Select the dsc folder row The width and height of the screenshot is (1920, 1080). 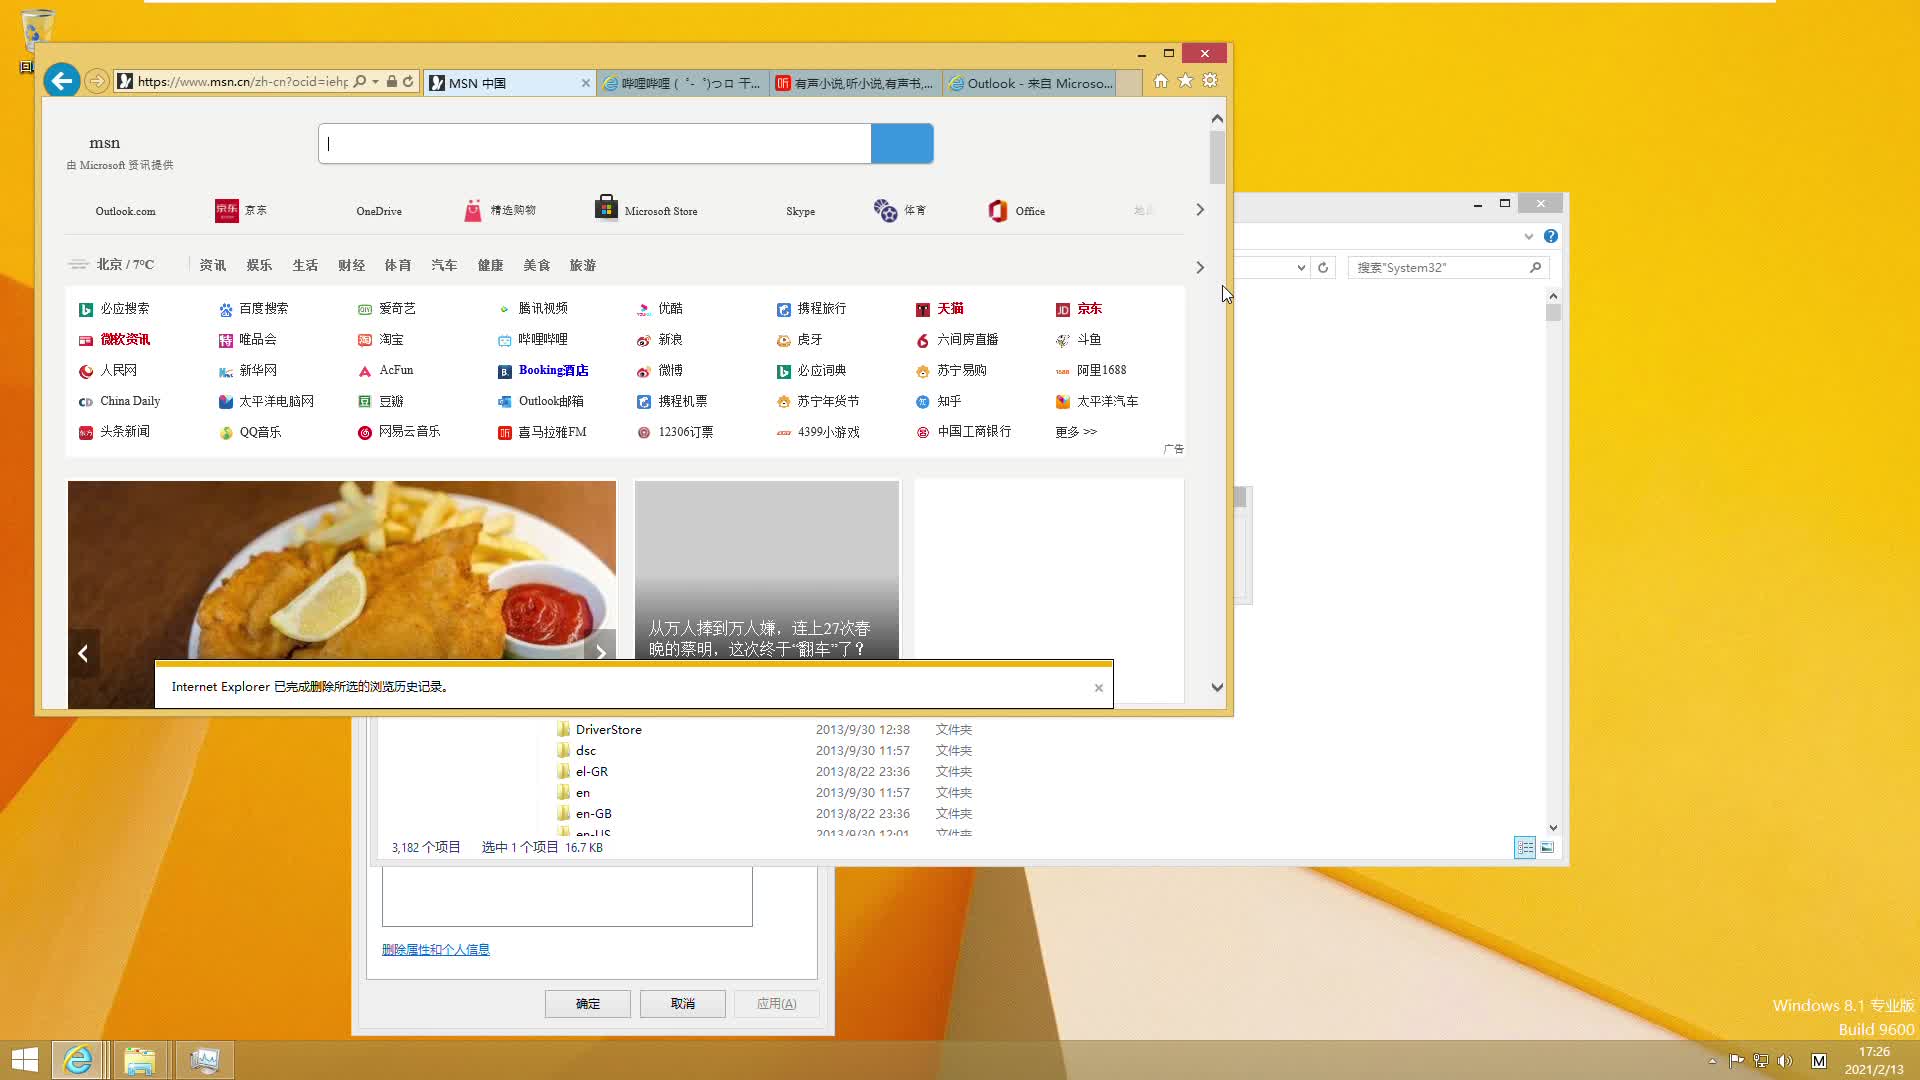tap(765, 751)
